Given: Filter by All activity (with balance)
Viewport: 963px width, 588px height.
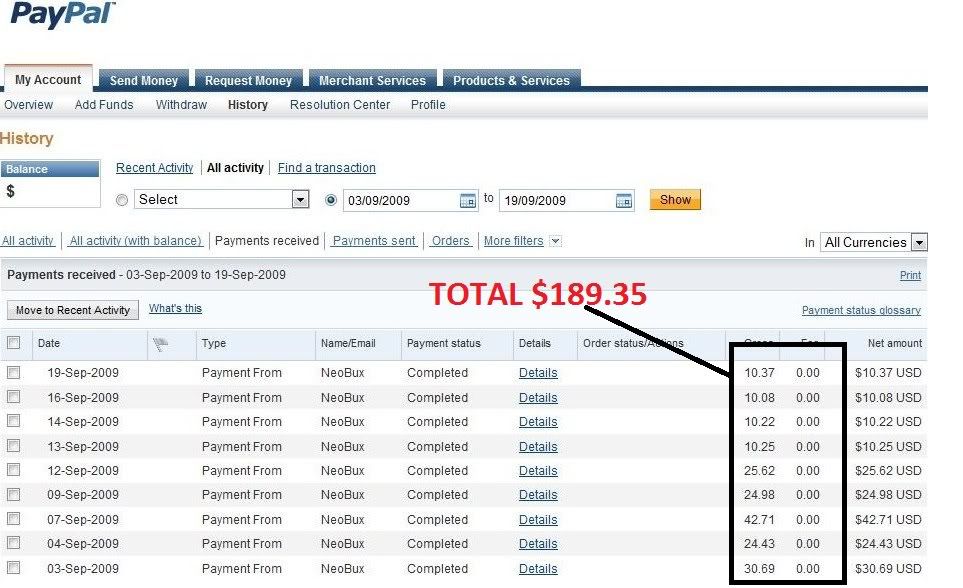Looking at the screenshot, I should [136, 241].
